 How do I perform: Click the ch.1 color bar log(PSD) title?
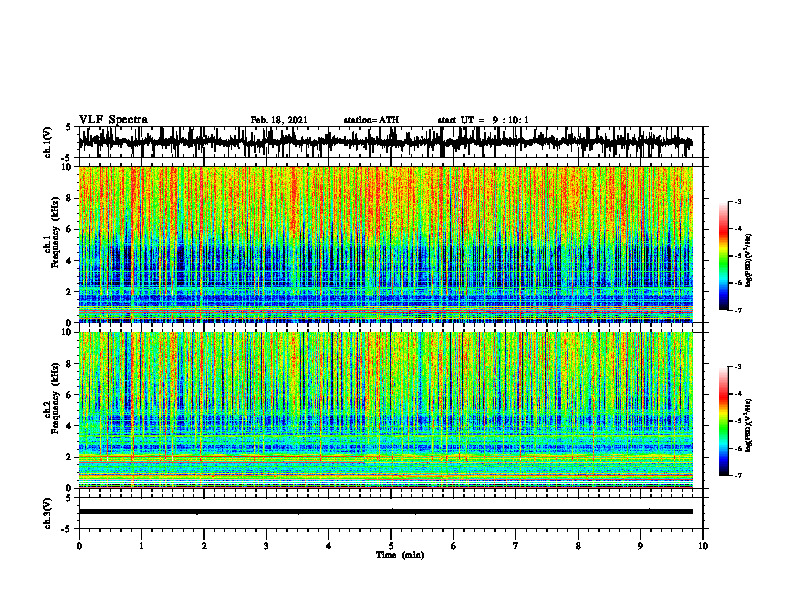point(750,261)
